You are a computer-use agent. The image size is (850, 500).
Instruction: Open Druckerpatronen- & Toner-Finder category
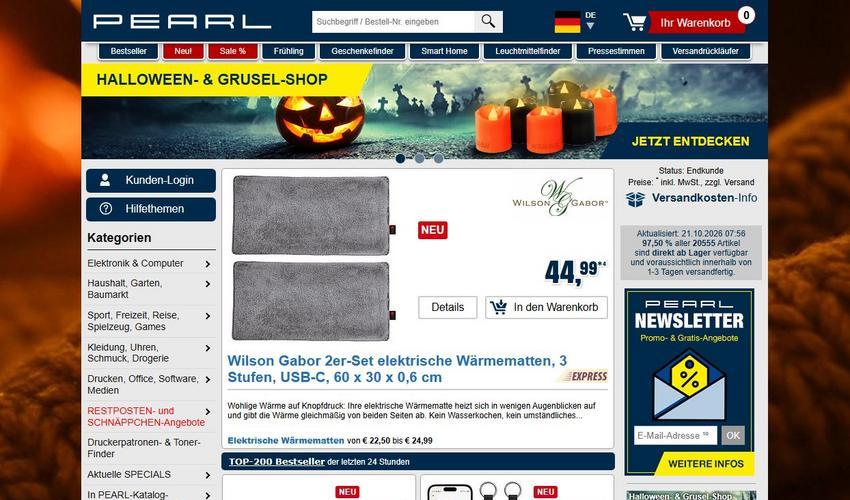(x=144, y=448)
